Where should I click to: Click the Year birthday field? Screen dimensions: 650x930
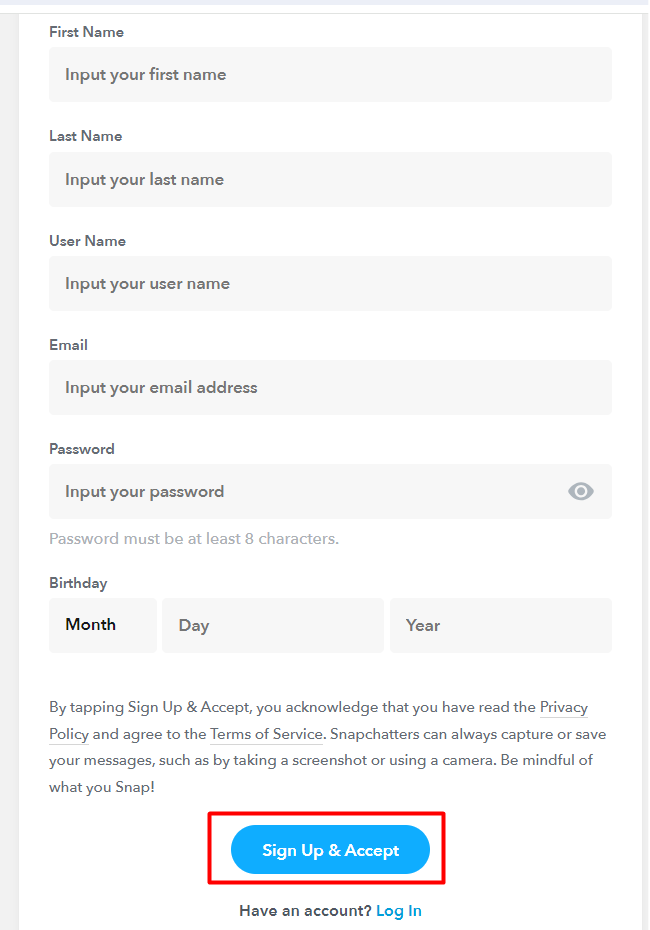[x=501, y=625]
